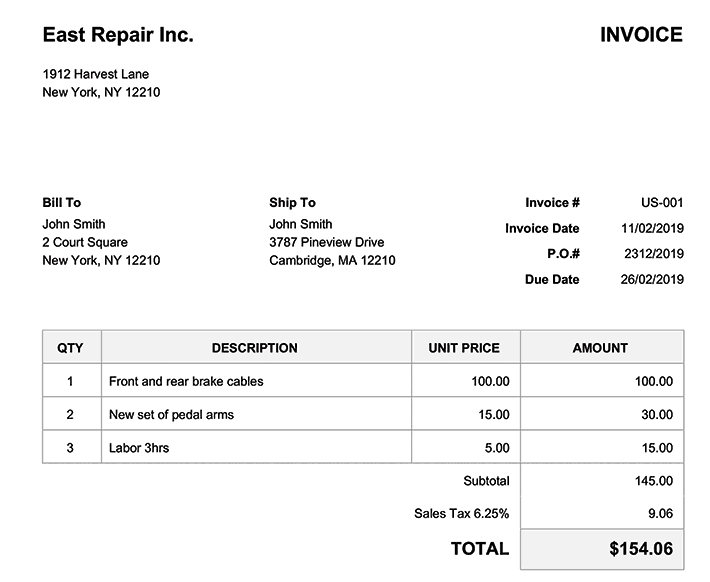The width and height of the screenshot is (710, 582).
Task: Click the P.O.# value 2312/2019
Action: 654,254
